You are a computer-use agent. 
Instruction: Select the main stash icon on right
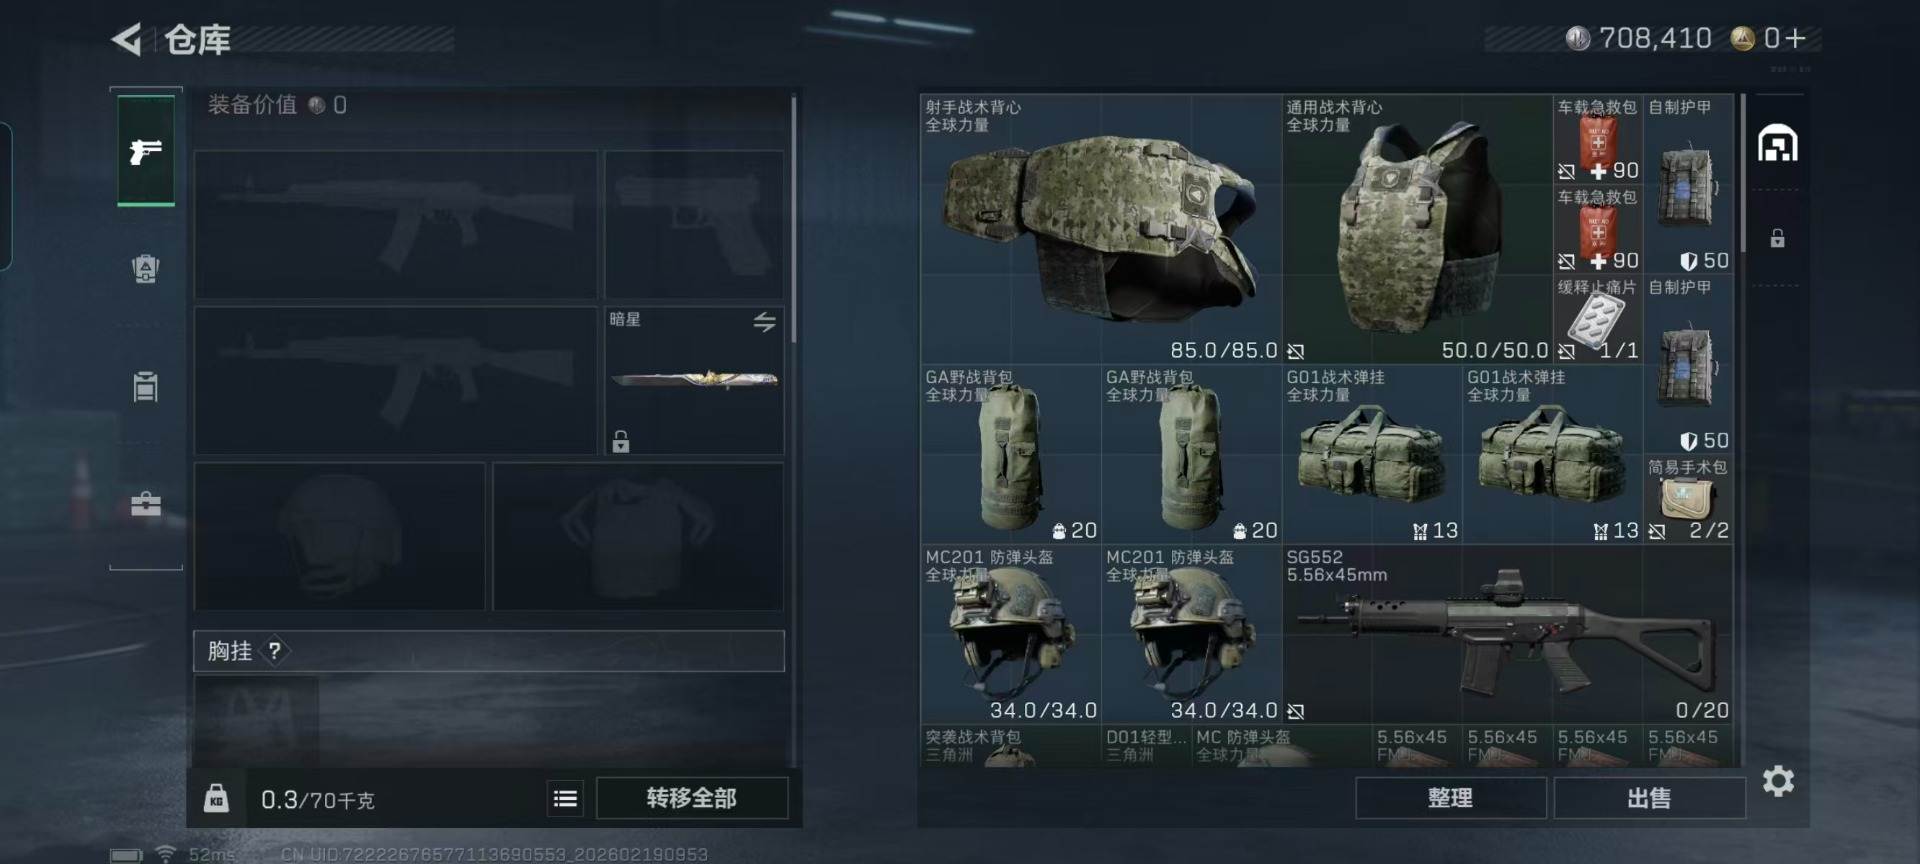click(1778, 144)
